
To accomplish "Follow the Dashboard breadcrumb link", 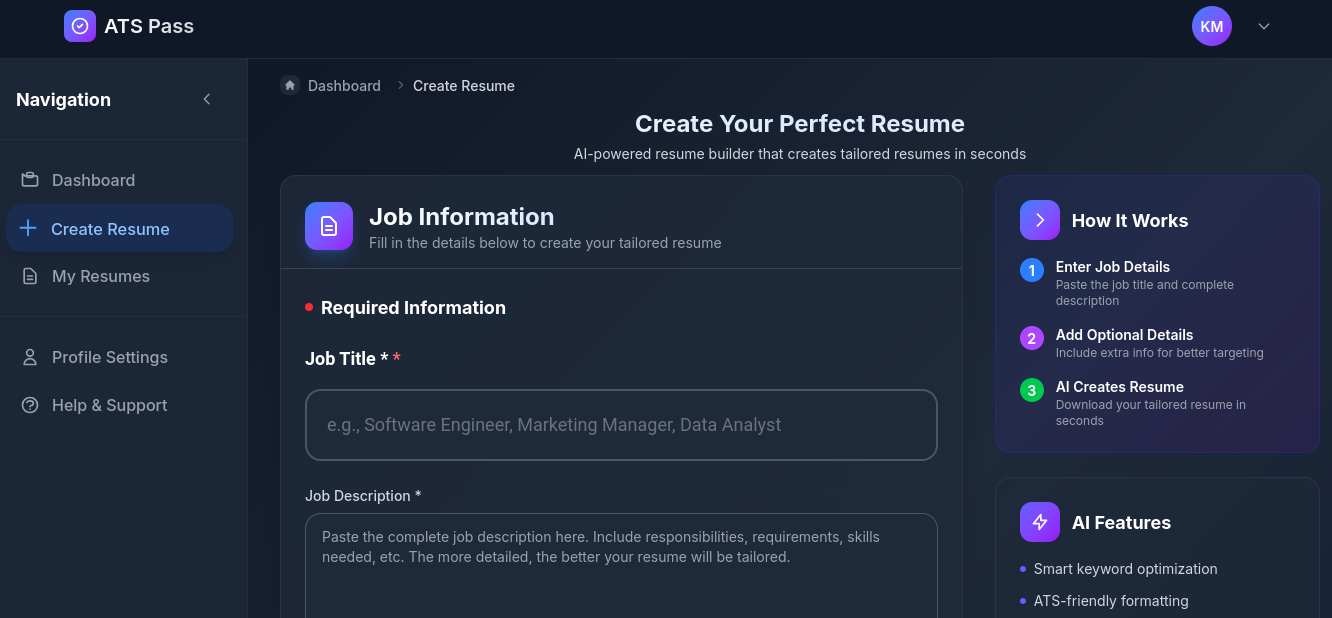I will pos(344,86).
